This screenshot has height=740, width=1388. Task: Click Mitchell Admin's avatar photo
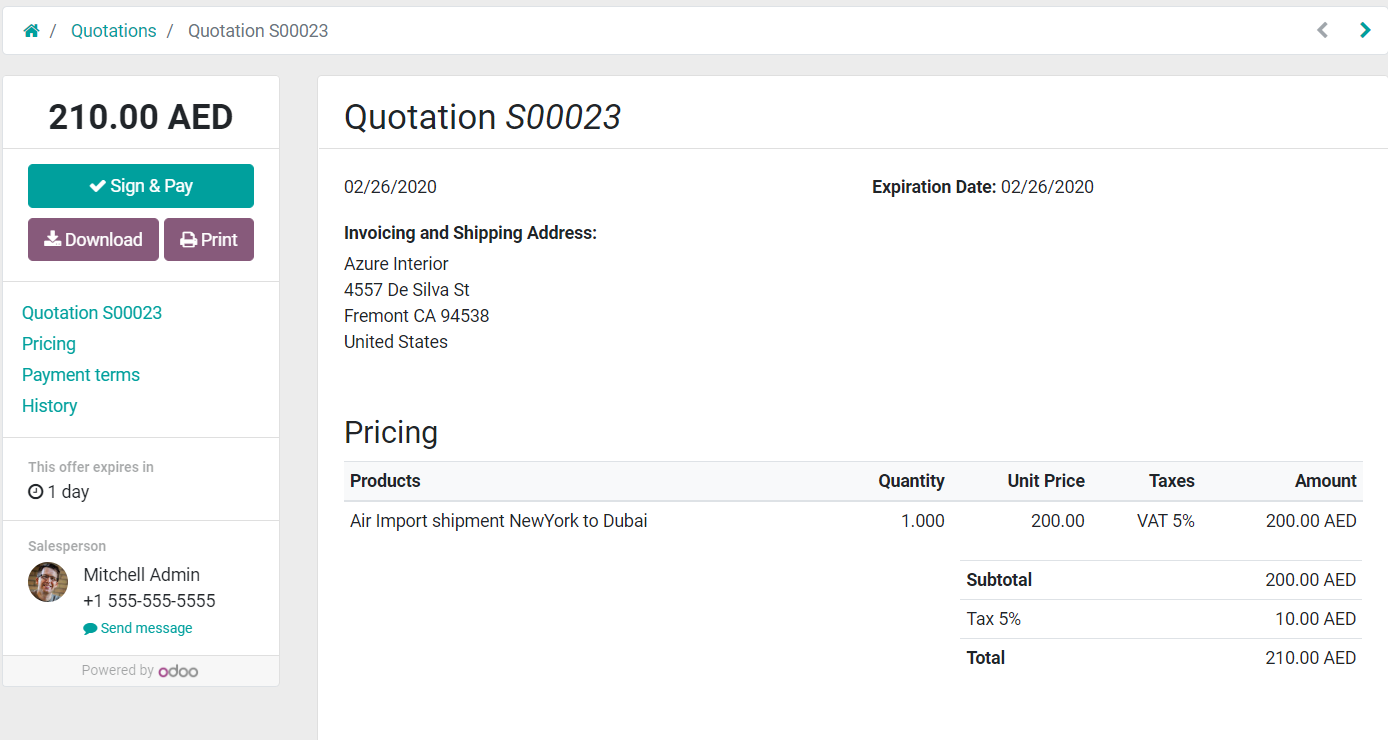click(48, 582)
